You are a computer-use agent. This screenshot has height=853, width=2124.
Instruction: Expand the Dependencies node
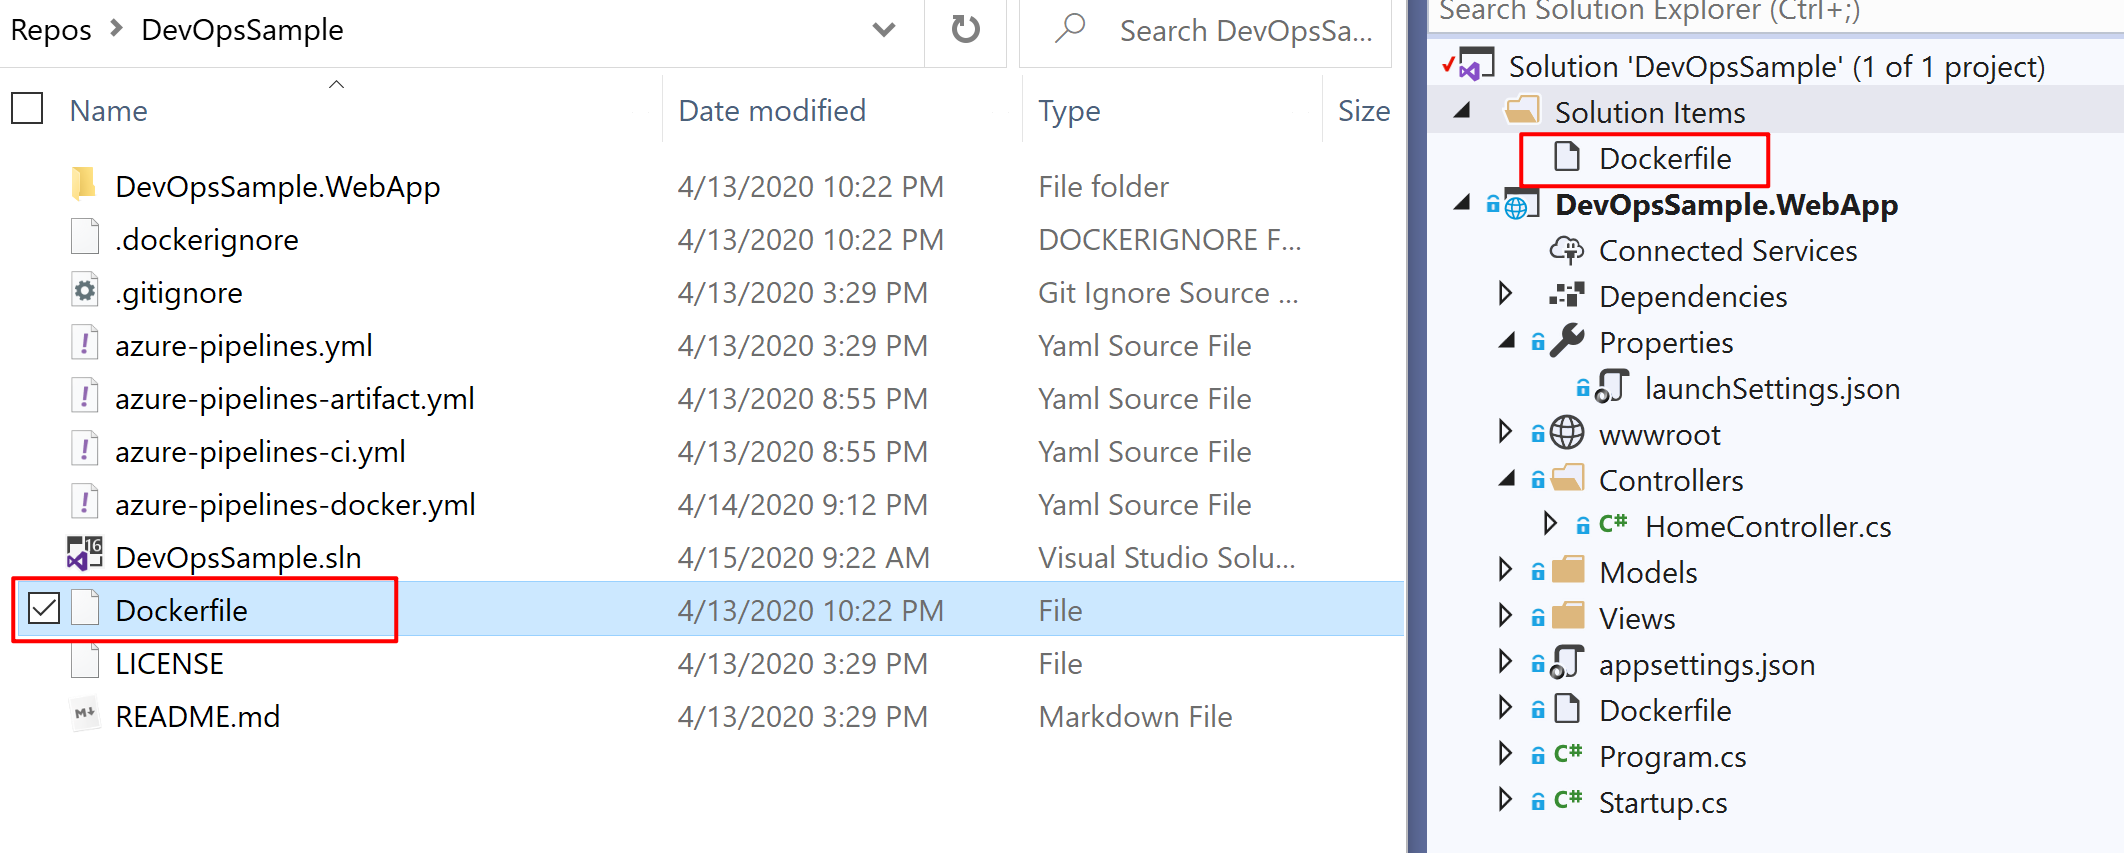coord(1505,293)
